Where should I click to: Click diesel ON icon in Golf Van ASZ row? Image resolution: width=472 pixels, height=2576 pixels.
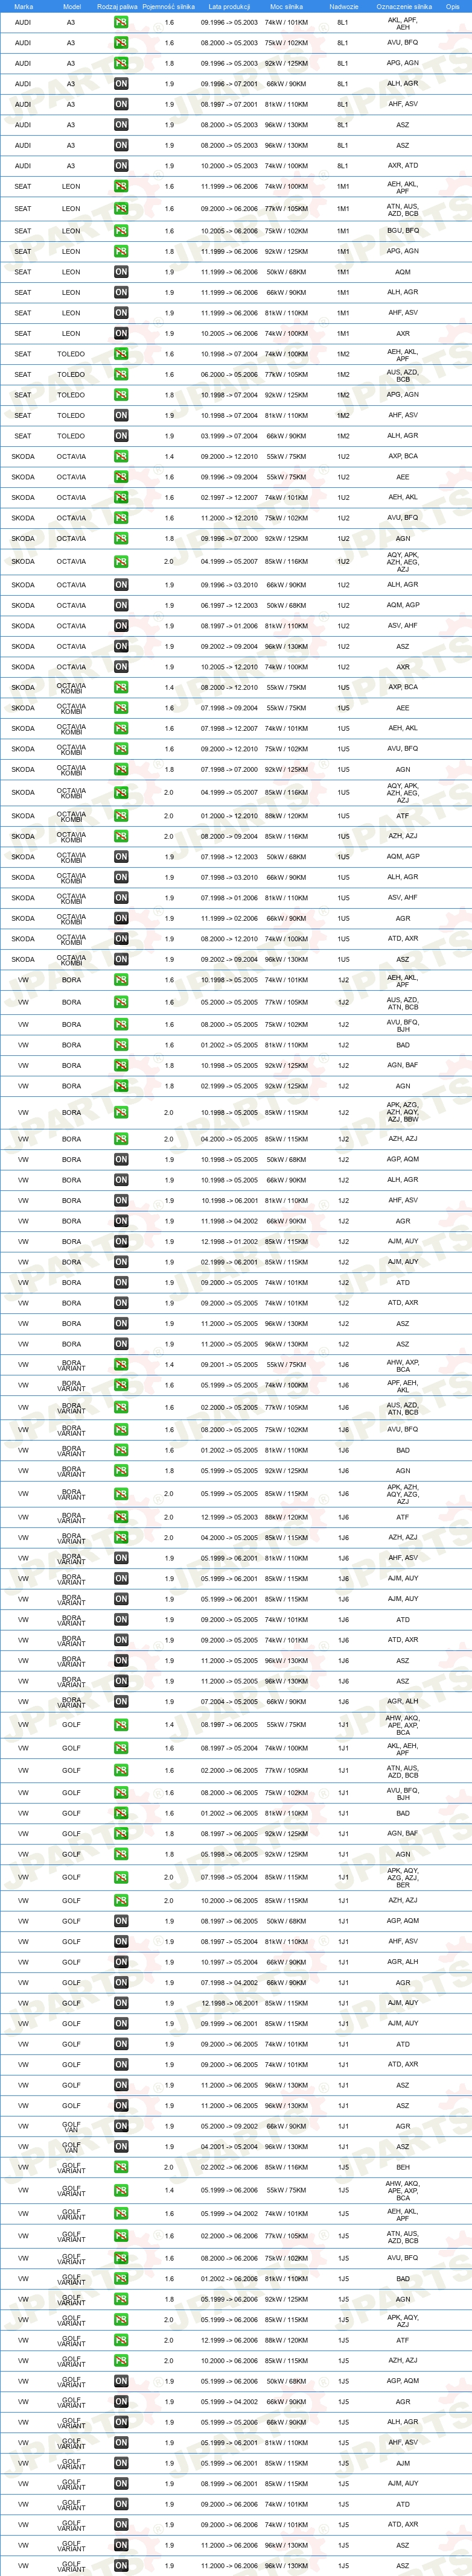120,2147
